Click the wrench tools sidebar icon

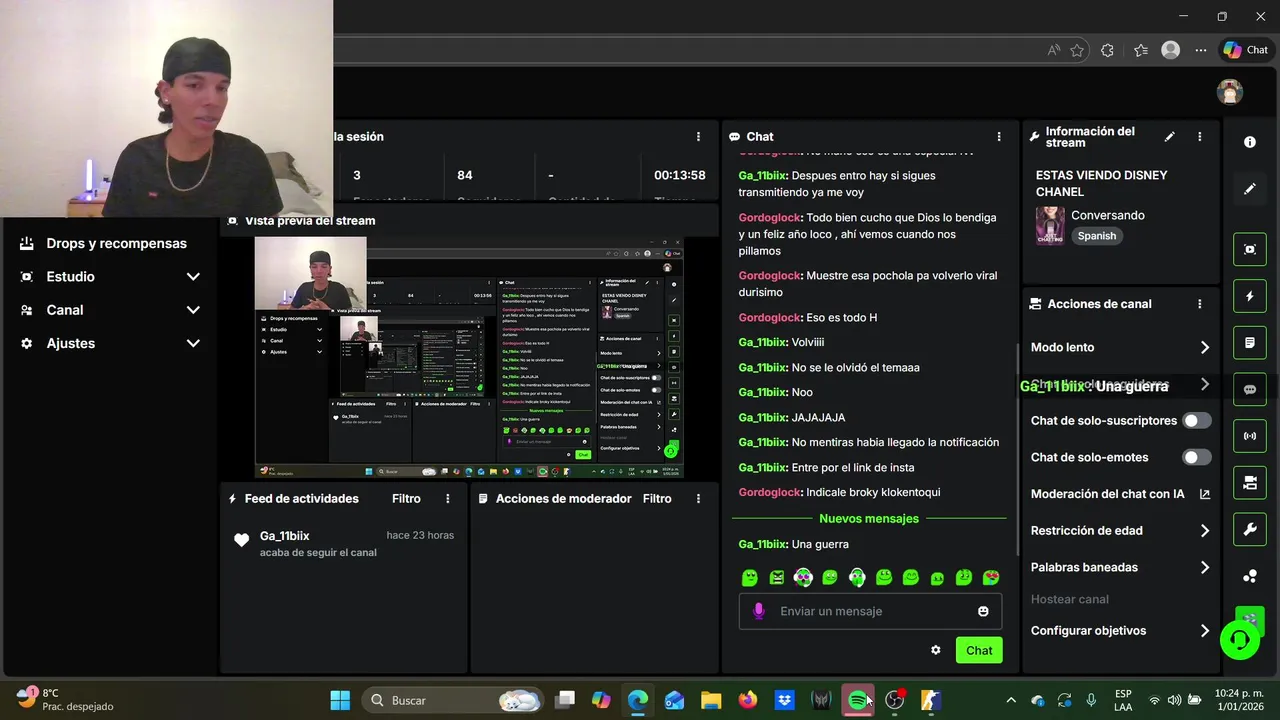click(x=1250, y=529)
